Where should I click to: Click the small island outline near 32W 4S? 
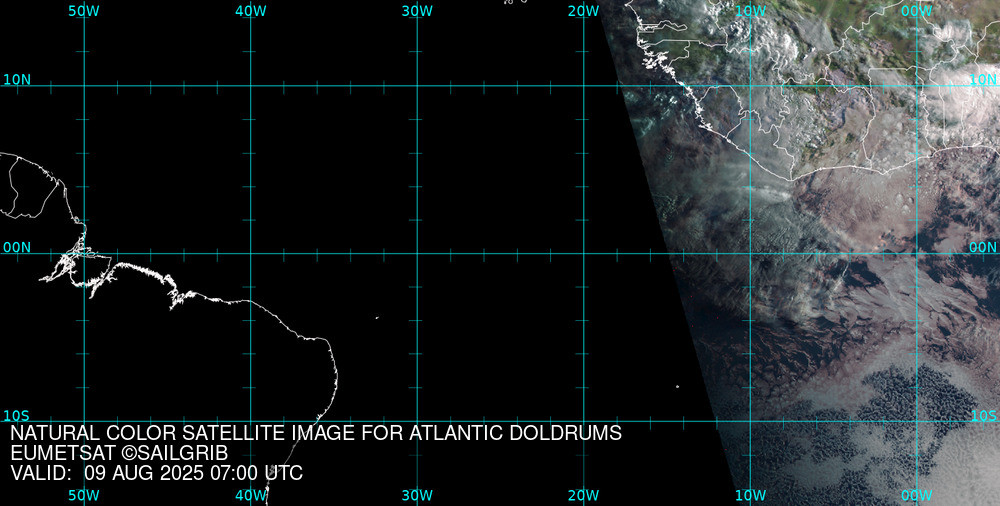pyautogui.click(x=377, y=318)
